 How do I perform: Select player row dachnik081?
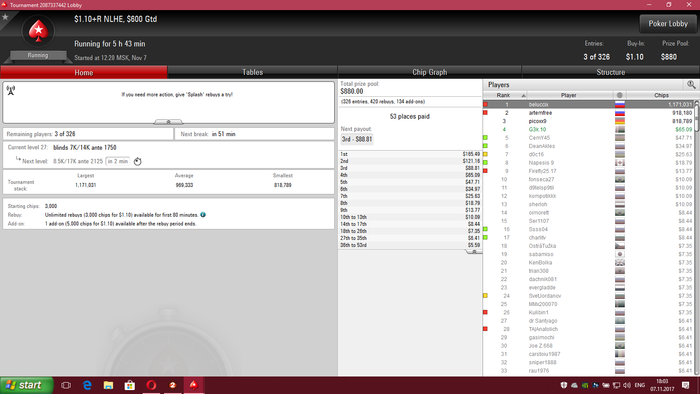tap(588, 279)
